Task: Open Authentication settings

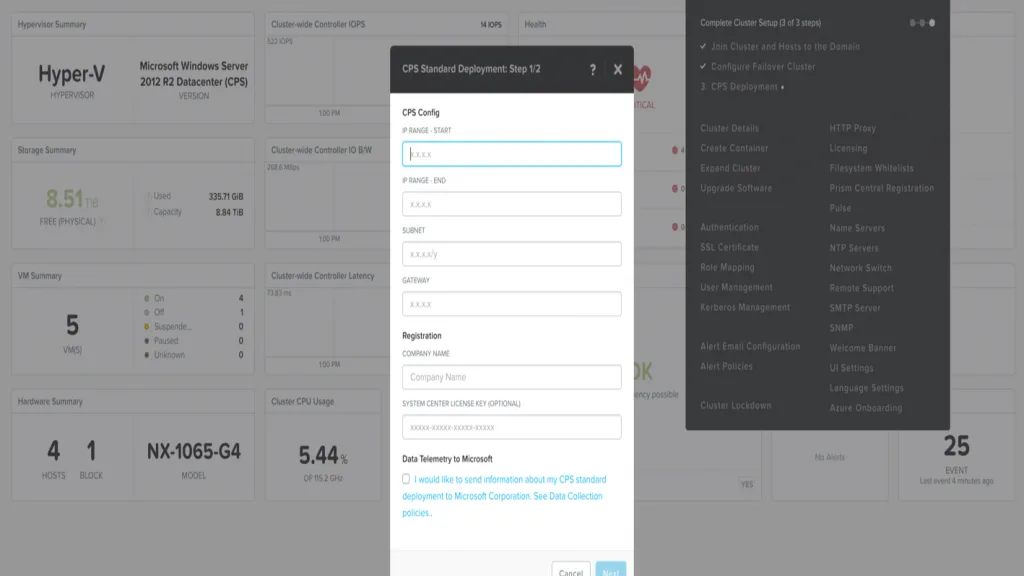Action: coord(729,227)
